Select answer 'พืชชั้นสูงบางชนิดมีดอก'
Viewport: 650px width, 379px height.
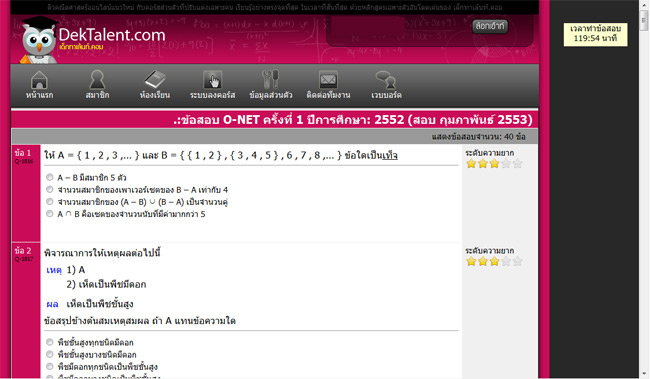tap(50, 354)
